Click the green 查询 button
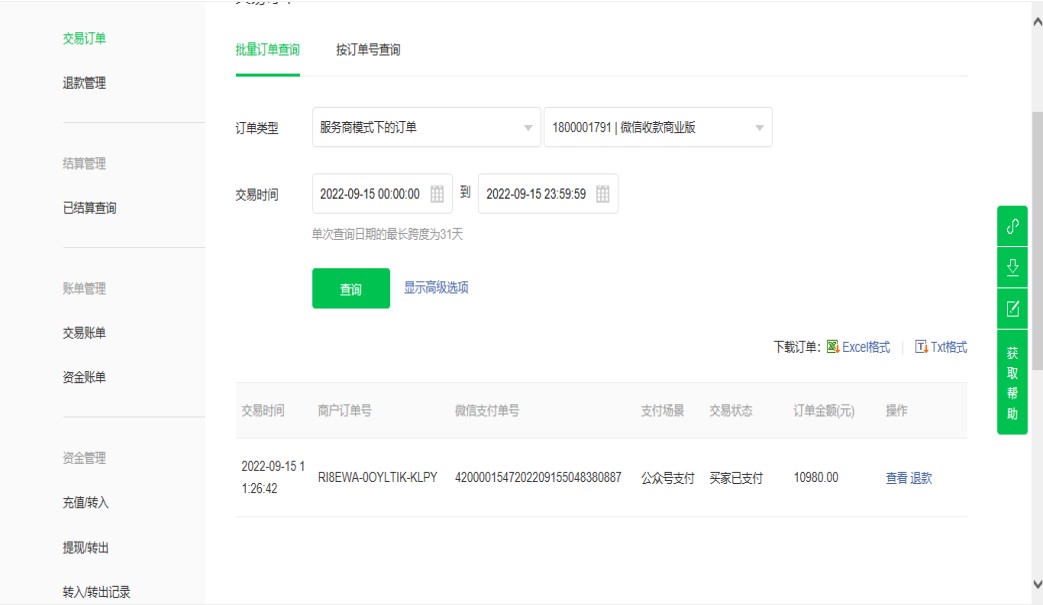The image size is (1043, 605). (x=351, y=289)
